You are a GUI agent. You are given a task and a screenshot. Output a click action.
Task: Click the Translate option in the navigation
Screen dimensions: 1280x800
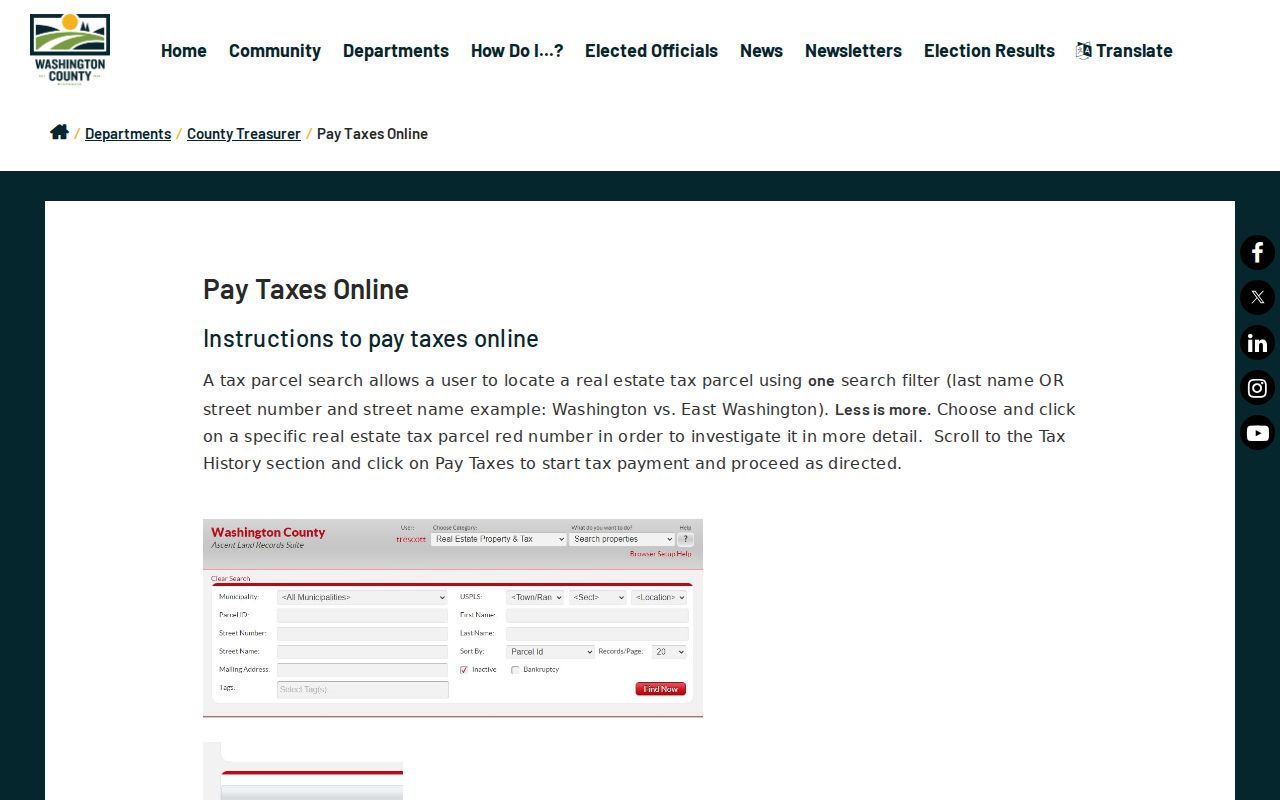[x=1124, y=50]
